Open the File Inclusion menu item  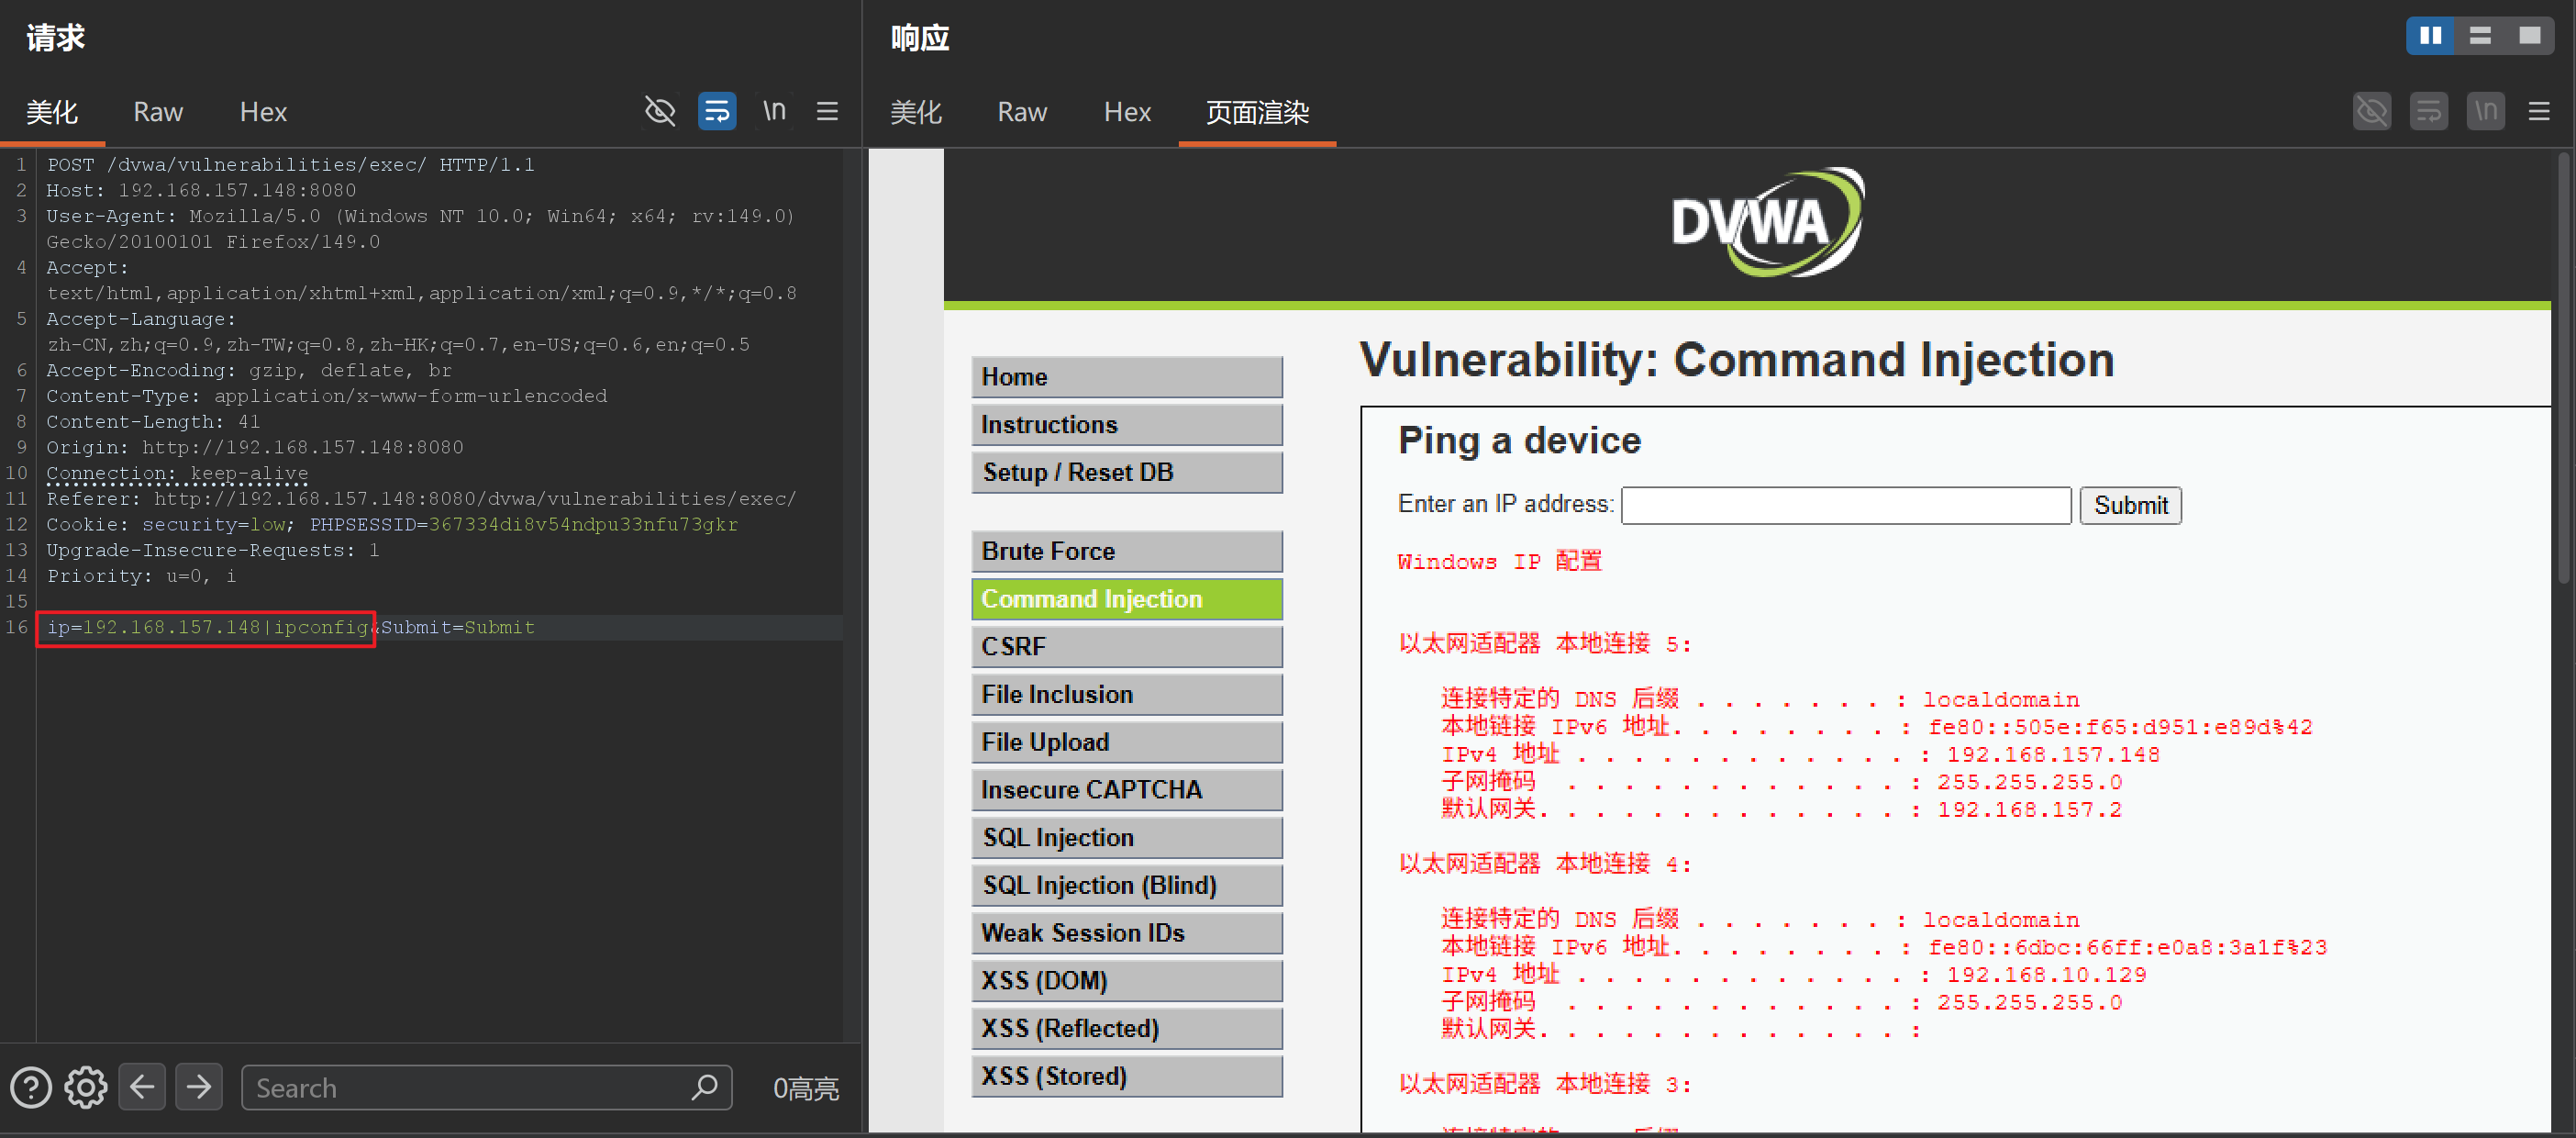1127,695
